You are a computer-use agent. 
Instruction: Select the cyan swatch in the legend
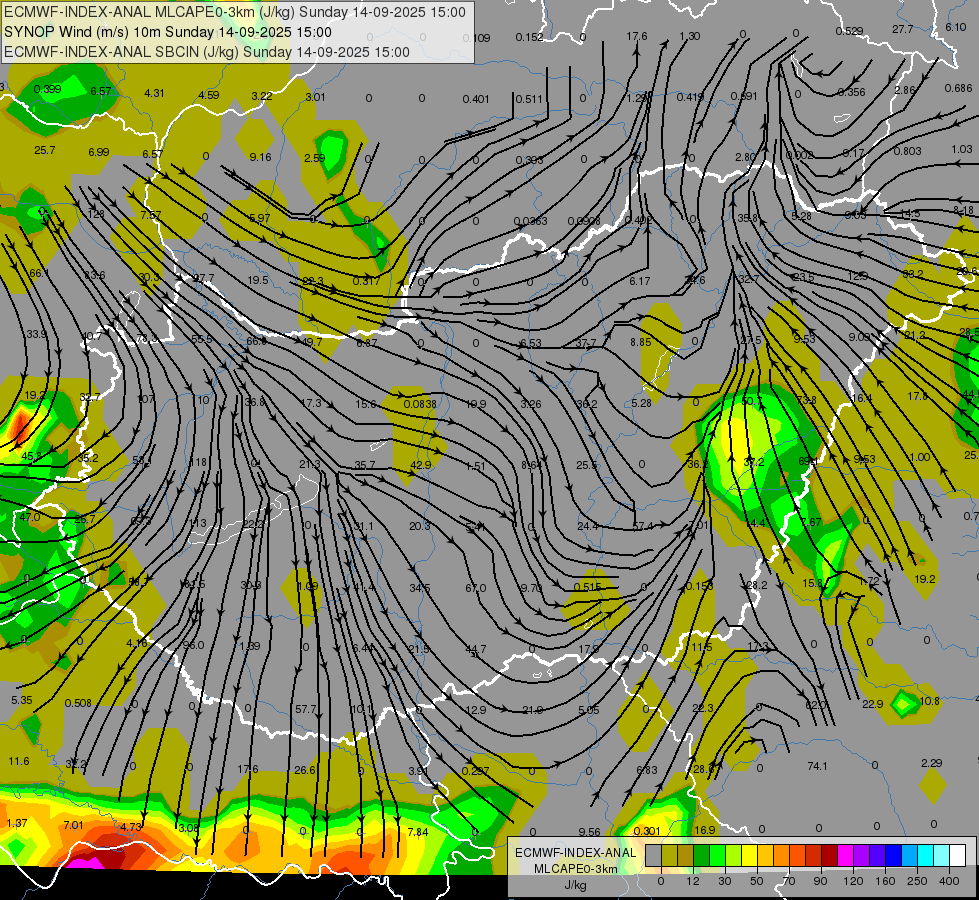[927, 855]
